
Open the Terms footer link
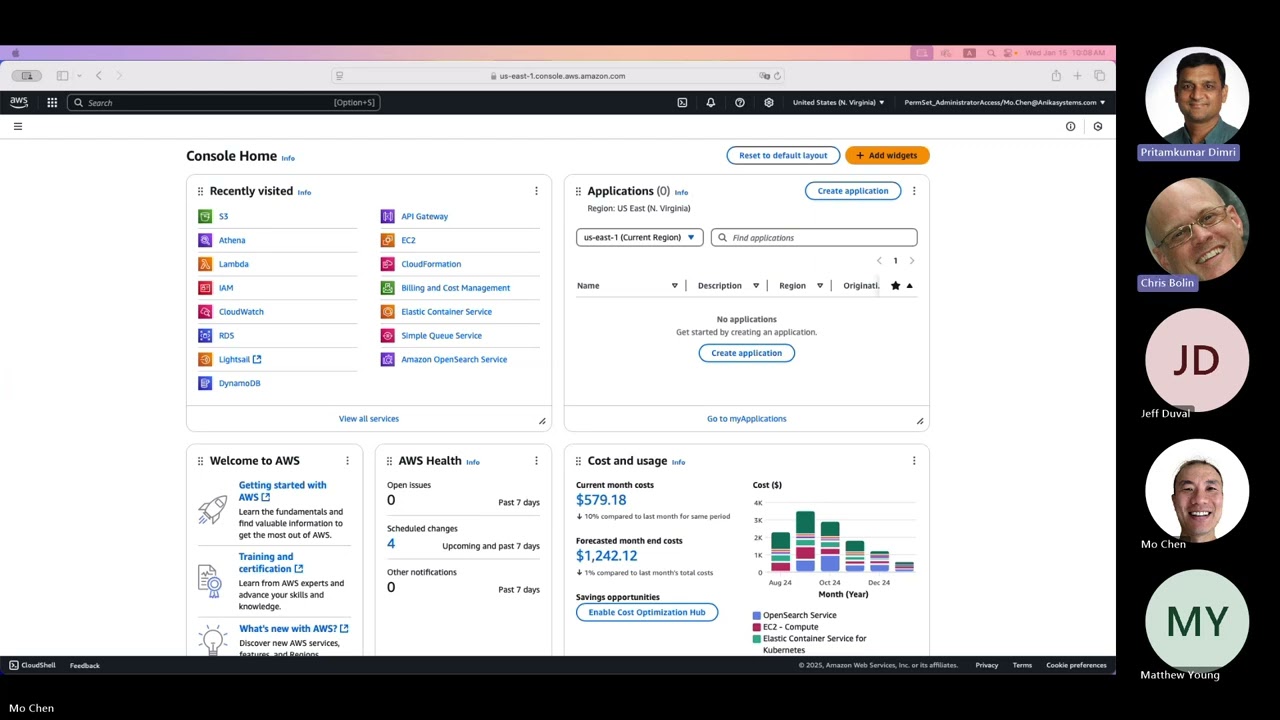(x=1022, y=665)
